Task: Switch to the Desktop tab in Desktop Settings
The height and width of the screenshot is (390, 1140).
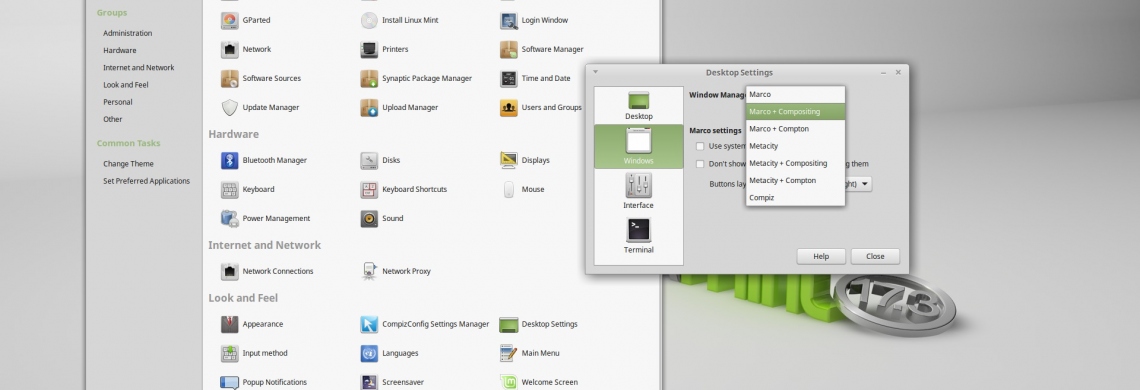Action: coord(638,106)
